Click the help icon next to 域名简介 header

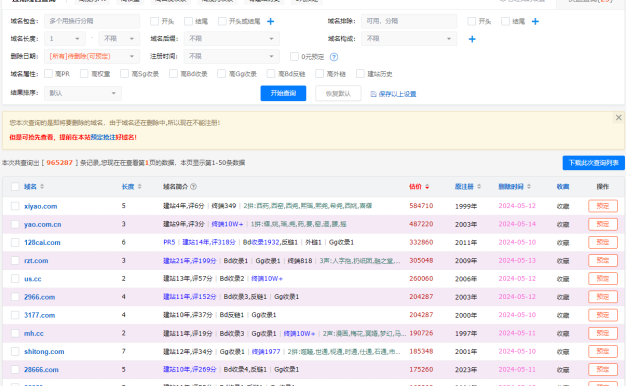(x=193, y=186)
